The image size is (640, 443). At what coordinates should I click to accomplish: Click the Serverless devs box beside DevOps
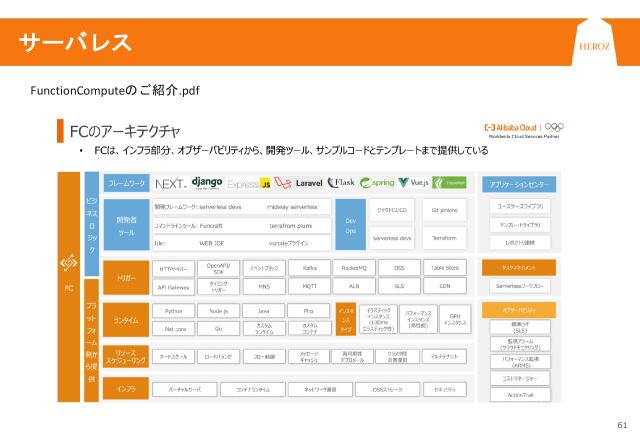click(392, 238)
